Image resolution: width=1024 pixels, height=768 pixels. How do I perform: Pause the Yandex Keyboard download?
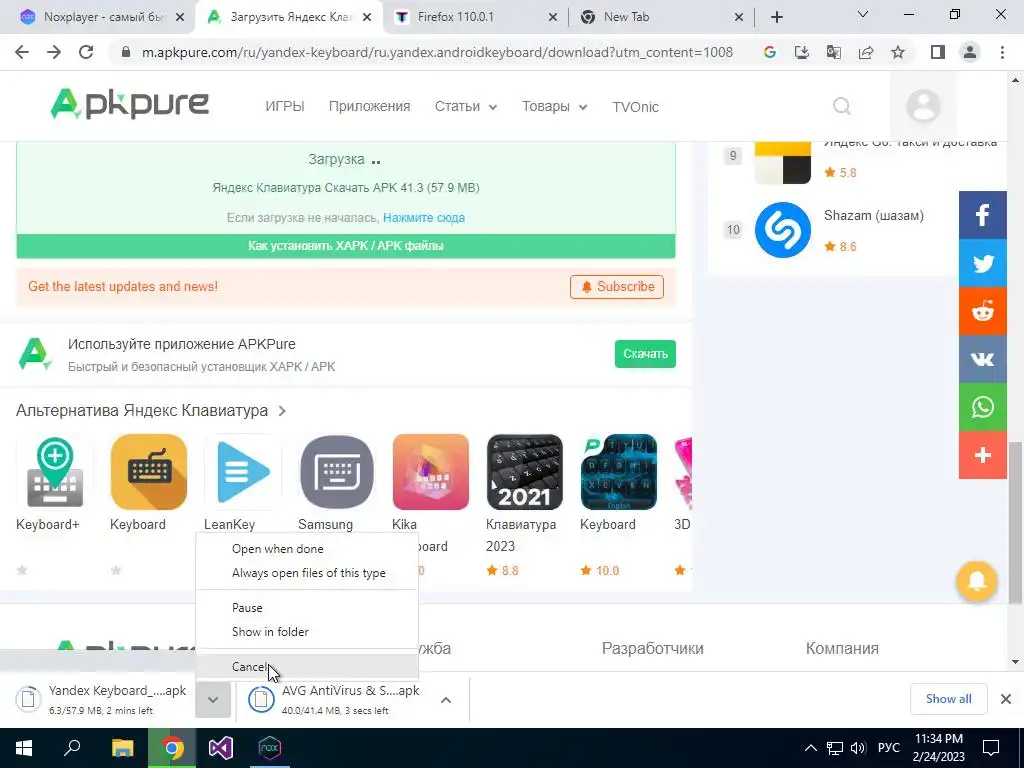click(306, 607)
